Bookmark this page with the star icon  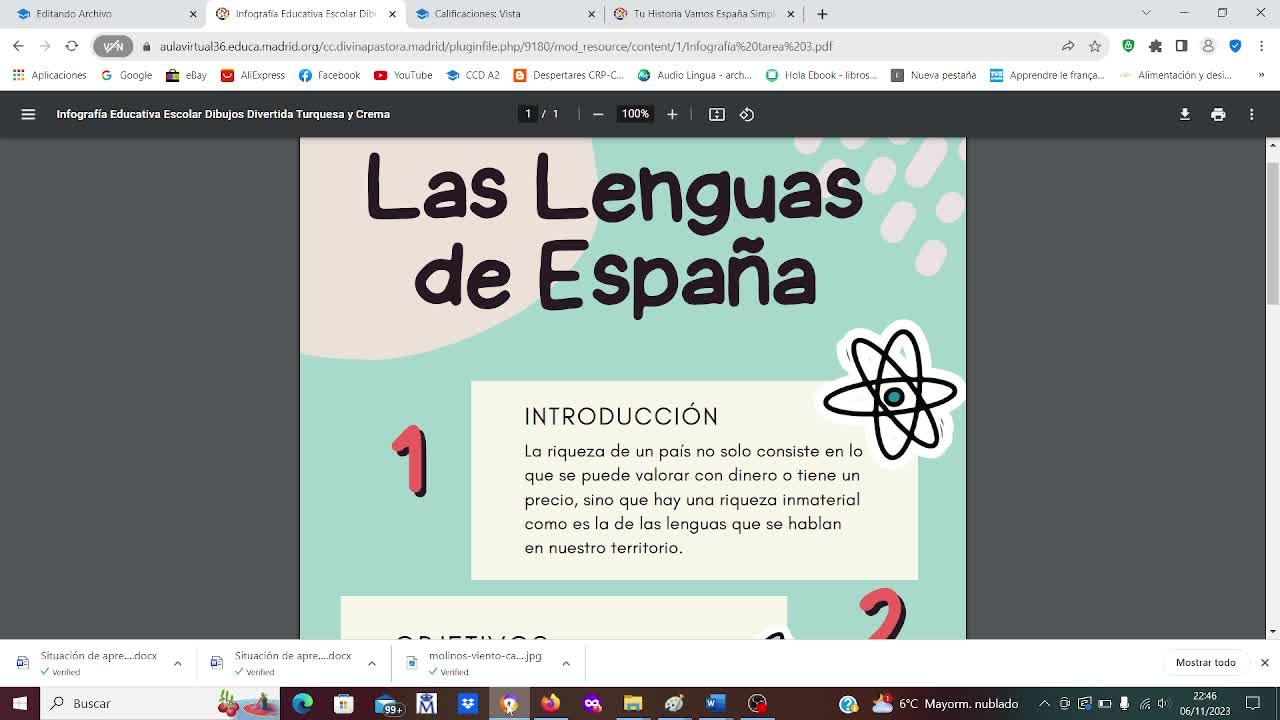(1095, 46)
